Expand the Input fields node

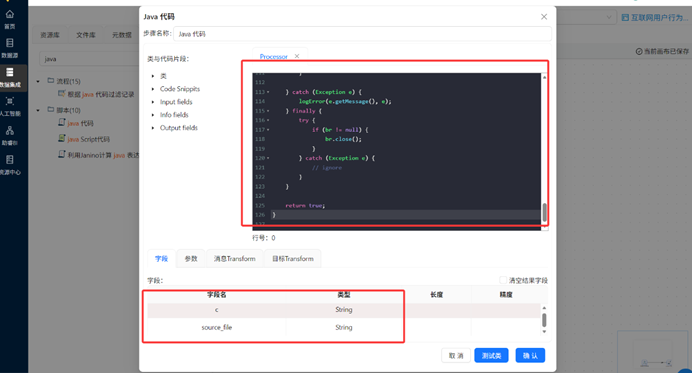click(x=153, y=102)
